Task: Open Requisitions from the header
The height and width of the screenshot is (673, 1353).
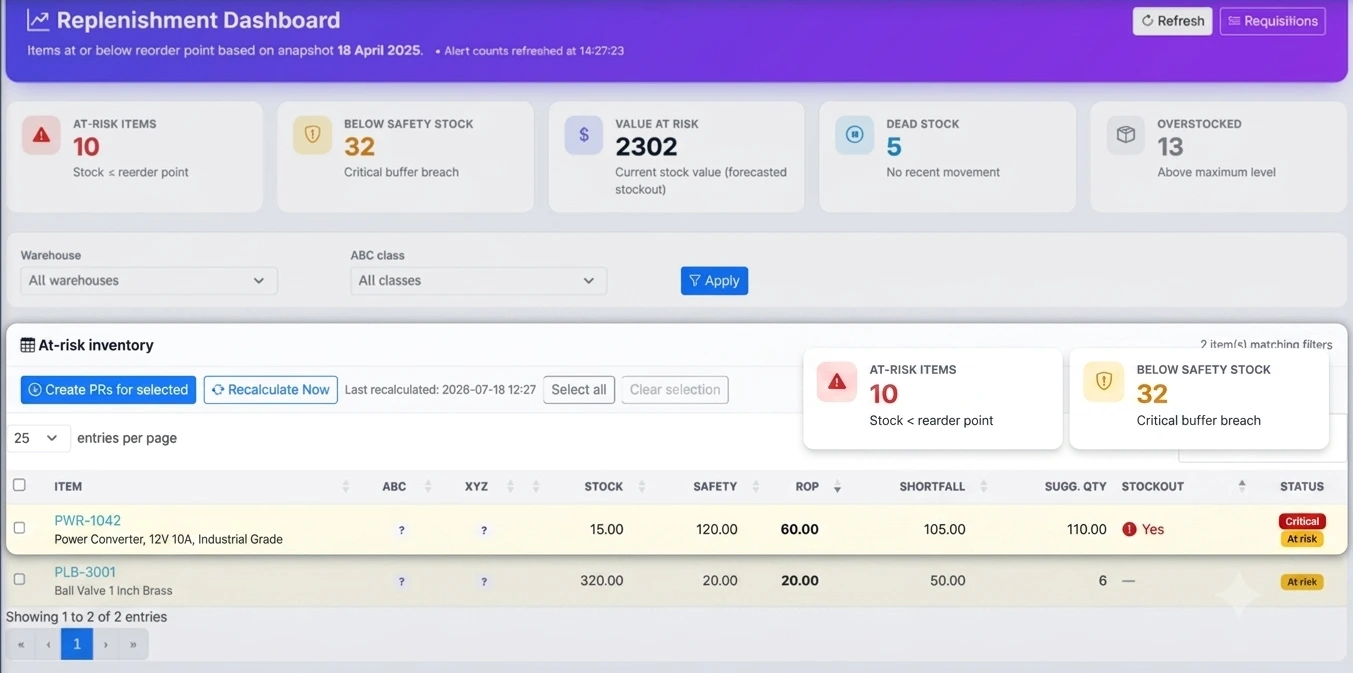Action: pyautogui.click(x=1273, y=21)
